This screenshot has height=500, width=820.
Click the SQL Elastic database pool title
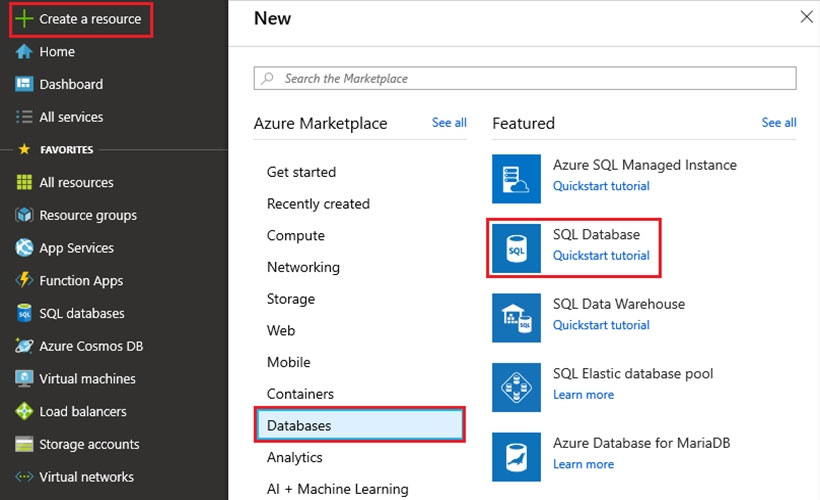pyautogui.click(x=633, y=373)
